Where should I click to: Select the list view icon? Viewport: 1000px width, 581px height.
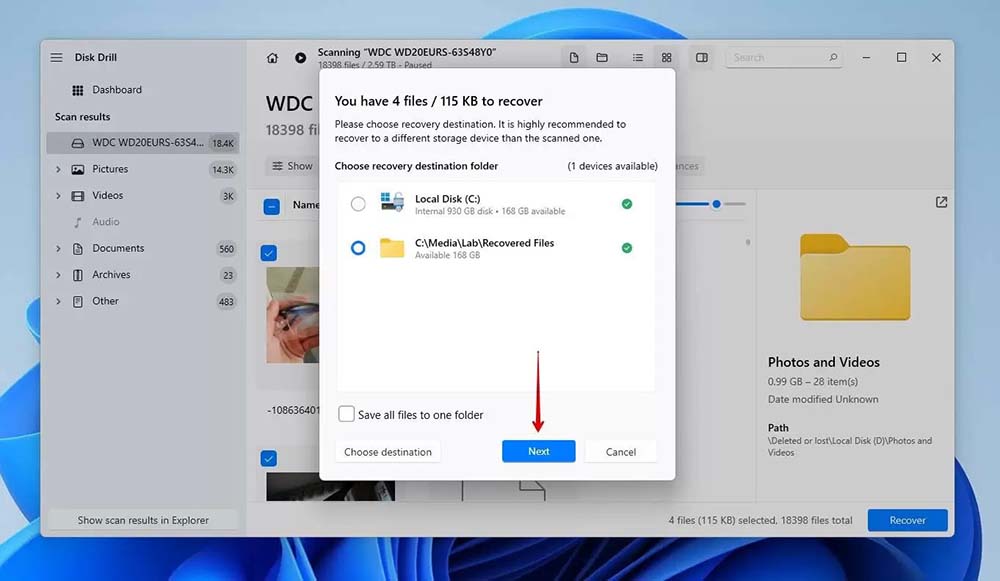point(638,58)
